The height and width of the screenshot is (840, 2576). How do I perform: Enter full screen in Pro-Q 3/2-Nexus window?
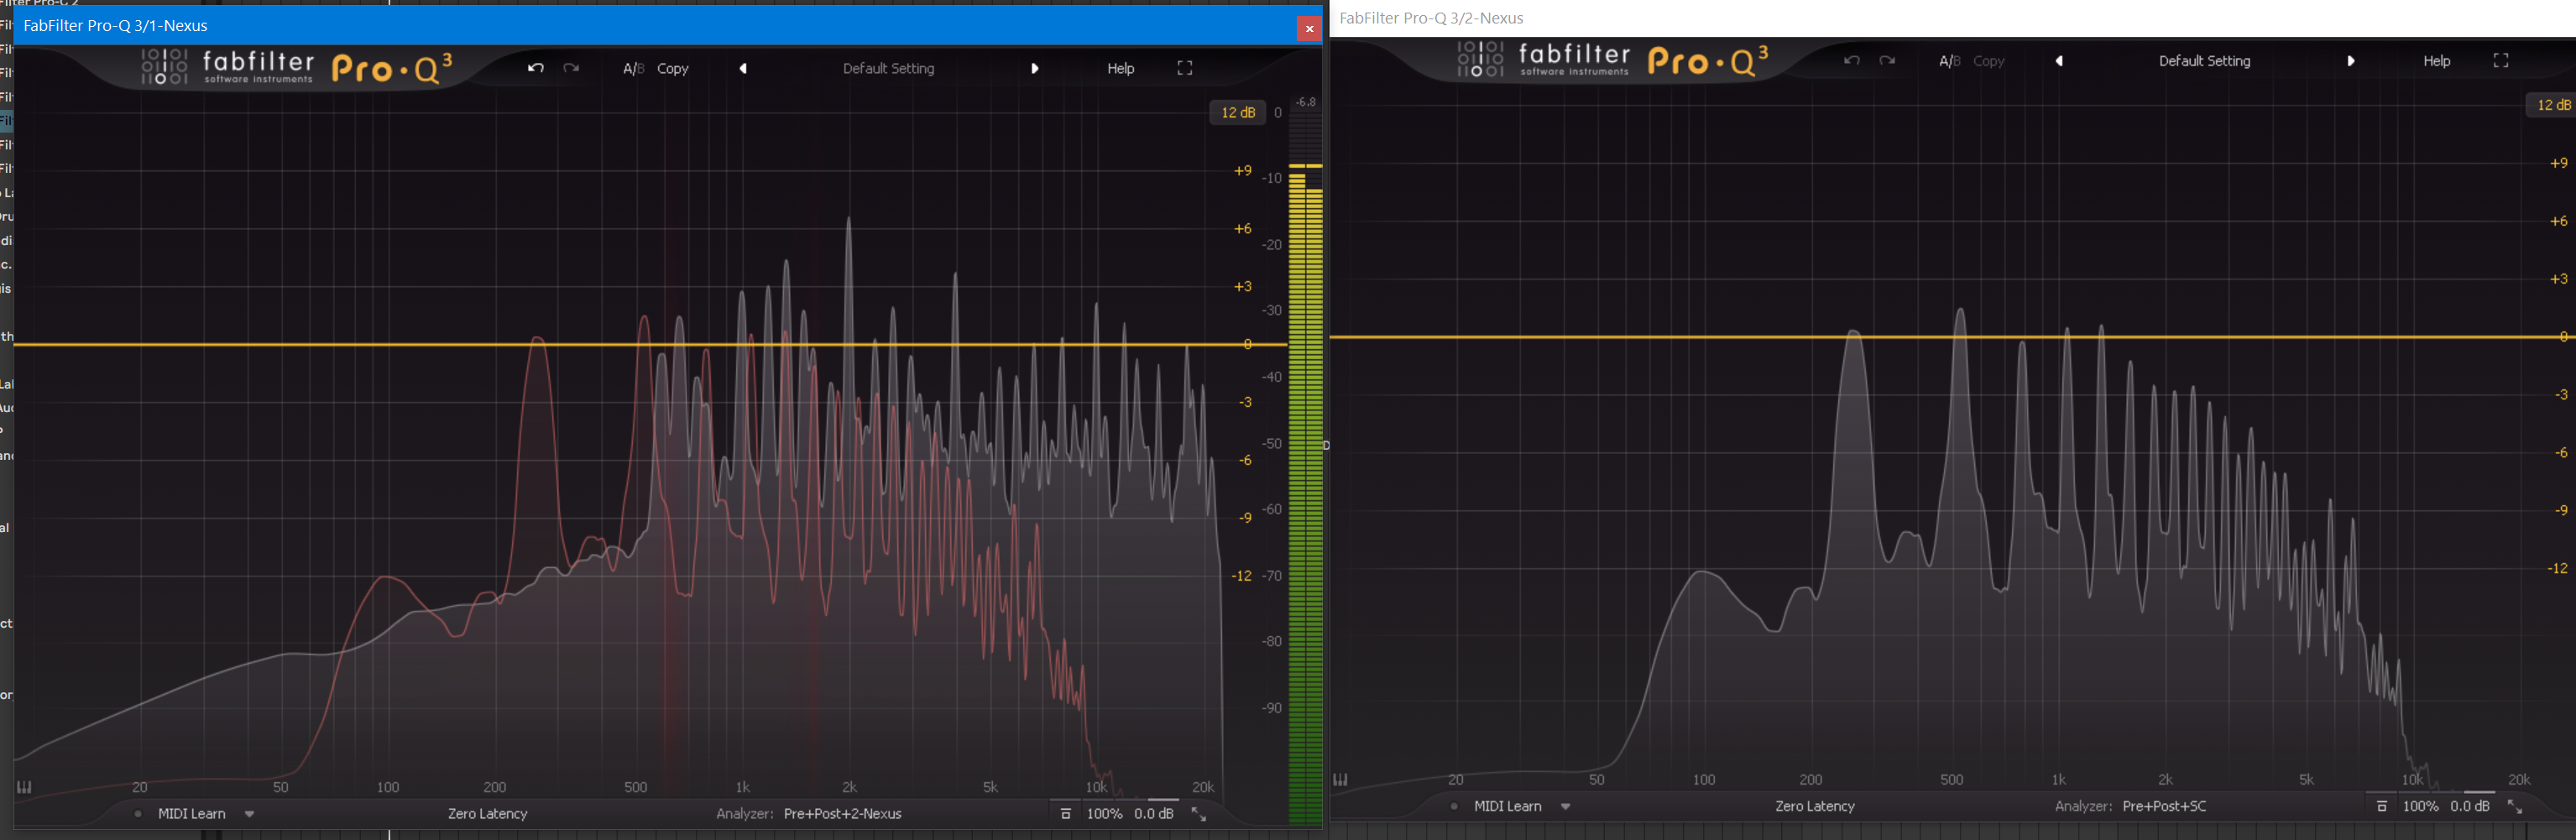[x=2501, y=61]
